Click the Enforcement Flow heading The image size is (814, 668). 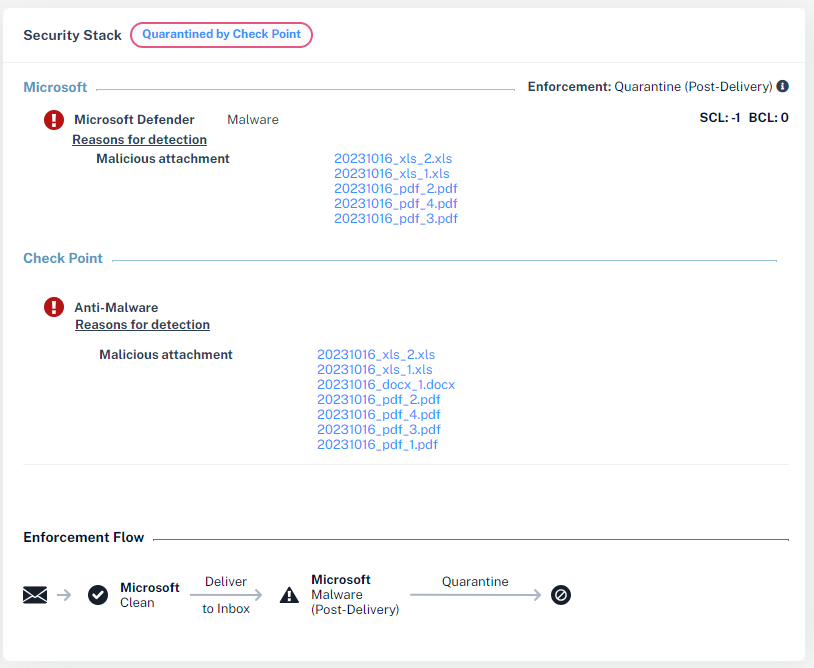click(x=84, y=537)
